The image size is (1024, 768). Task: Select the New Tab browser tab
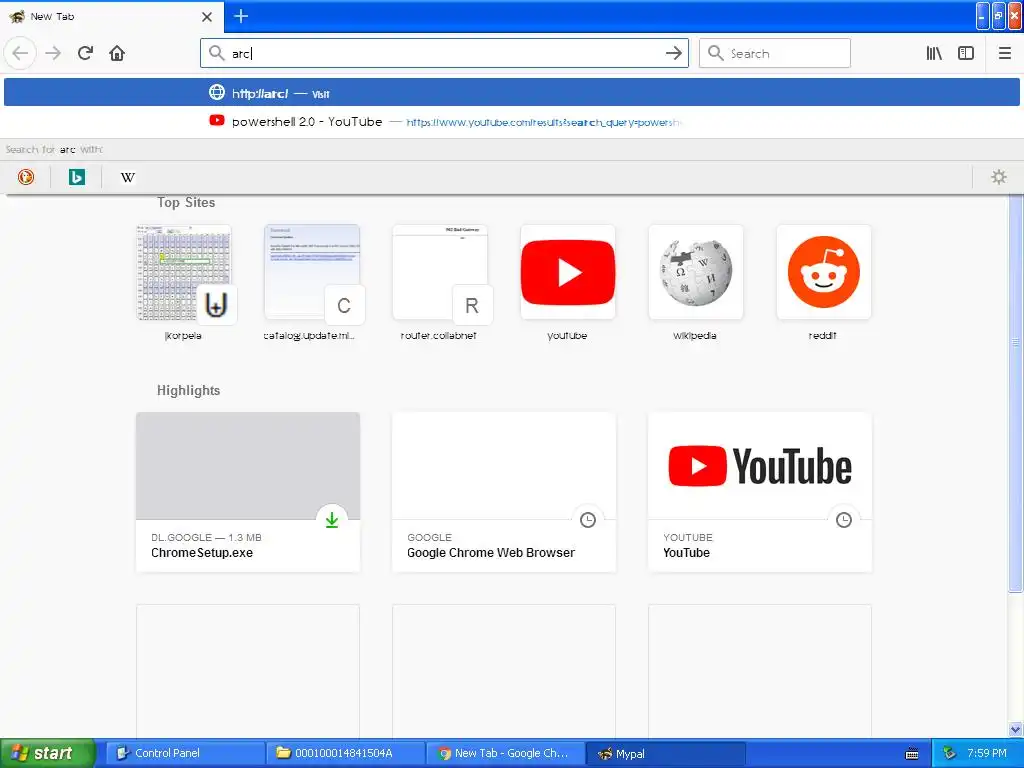pyautogui.click(x=112, y=17)
